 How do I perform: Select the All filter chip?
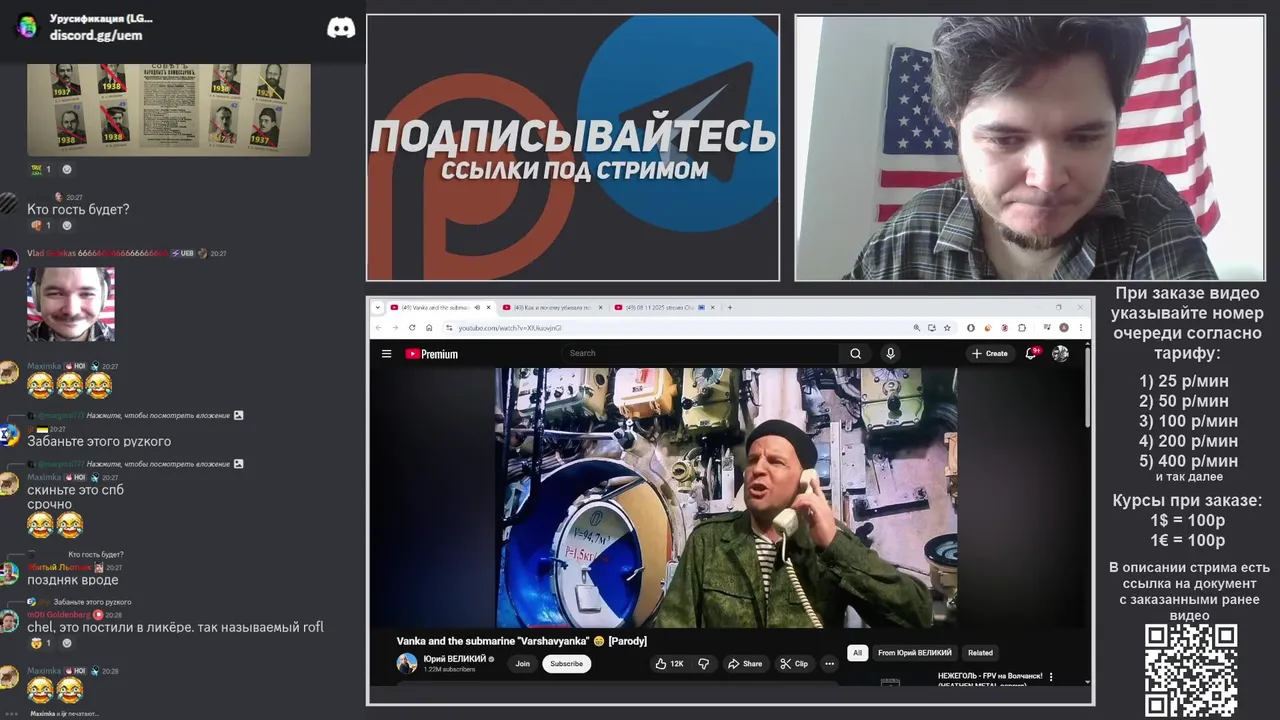tap(857, 653)
